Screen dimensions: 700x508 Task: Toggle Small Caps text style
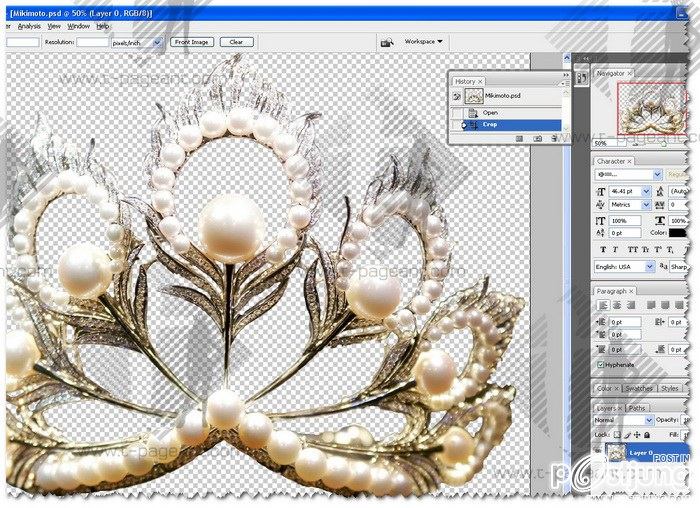(644, 250)
